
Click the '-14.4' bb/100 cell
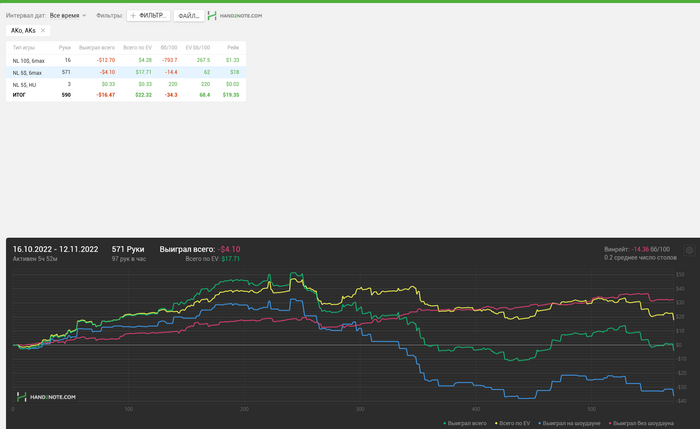click(171, 72)
